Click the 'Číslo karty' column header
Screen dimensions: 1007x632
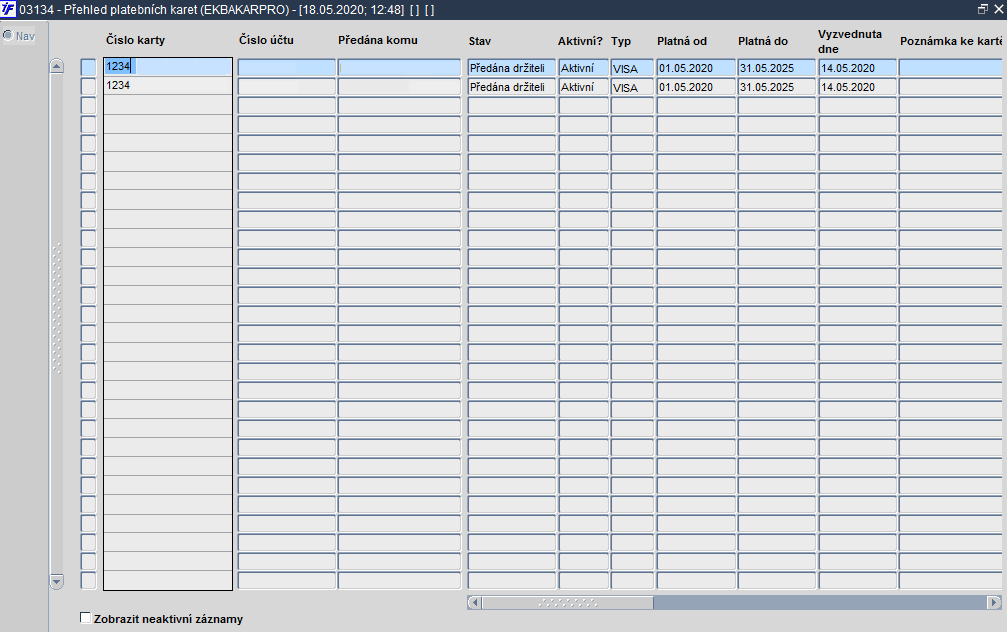(136, 40)
